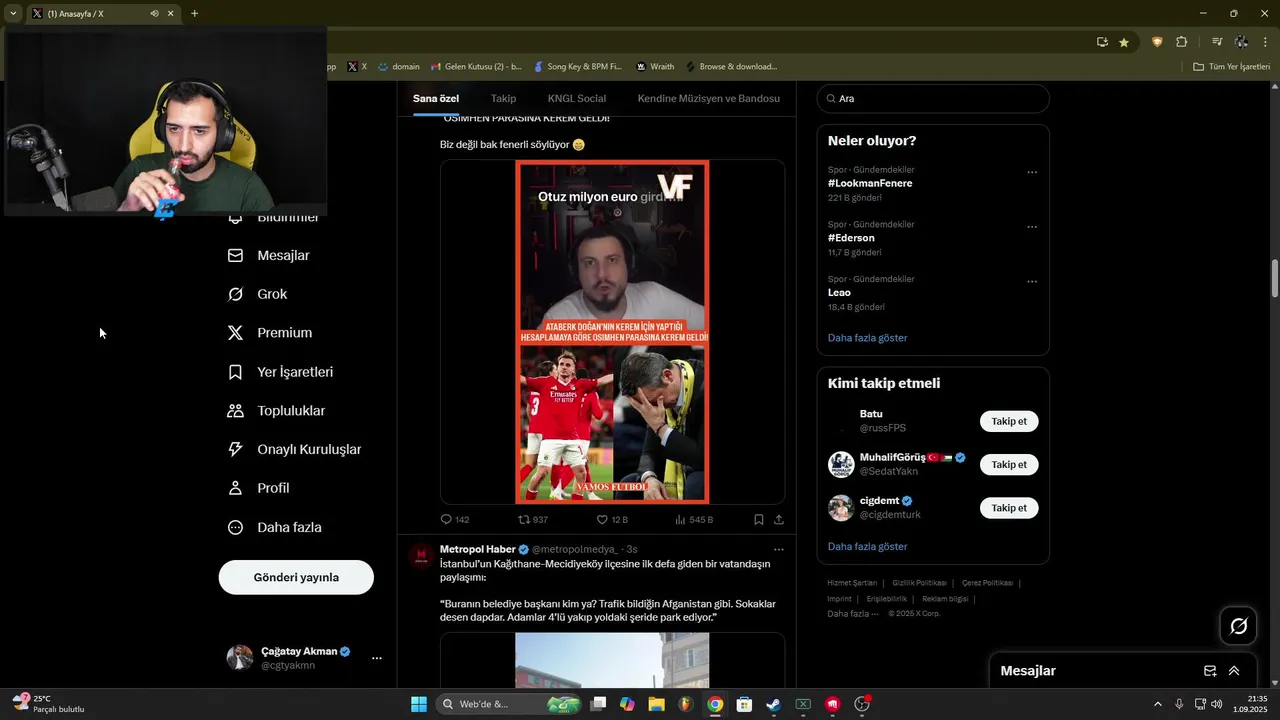Follow cigdemt with Takip et
The height and width of the screenshot is (720, 1280).
pos(1009,508)
